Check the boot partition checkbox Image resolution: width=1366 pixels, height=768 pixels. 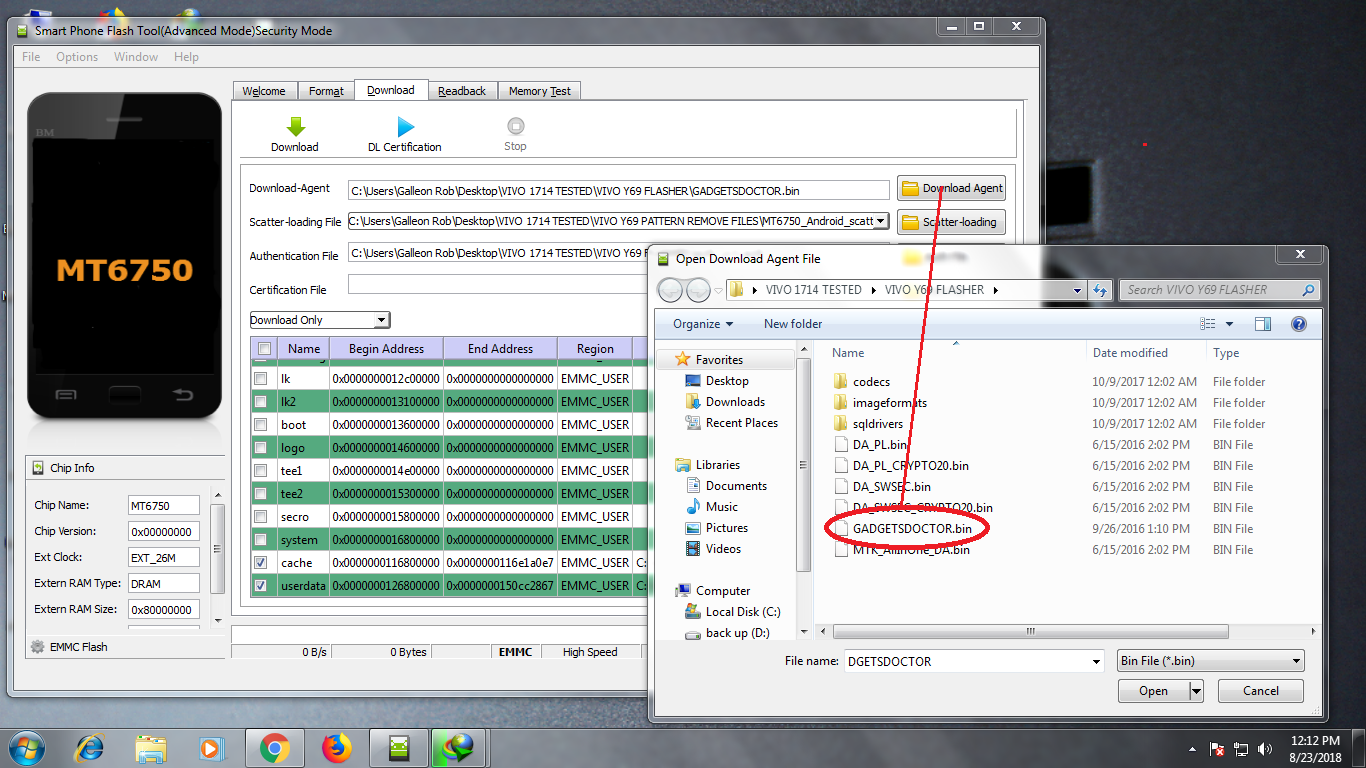261,425
